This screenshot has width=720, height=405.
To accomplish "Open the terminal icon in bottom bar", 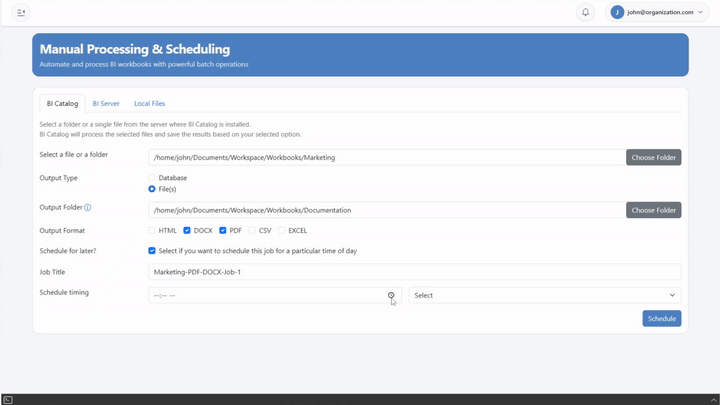I will point(7,400).
